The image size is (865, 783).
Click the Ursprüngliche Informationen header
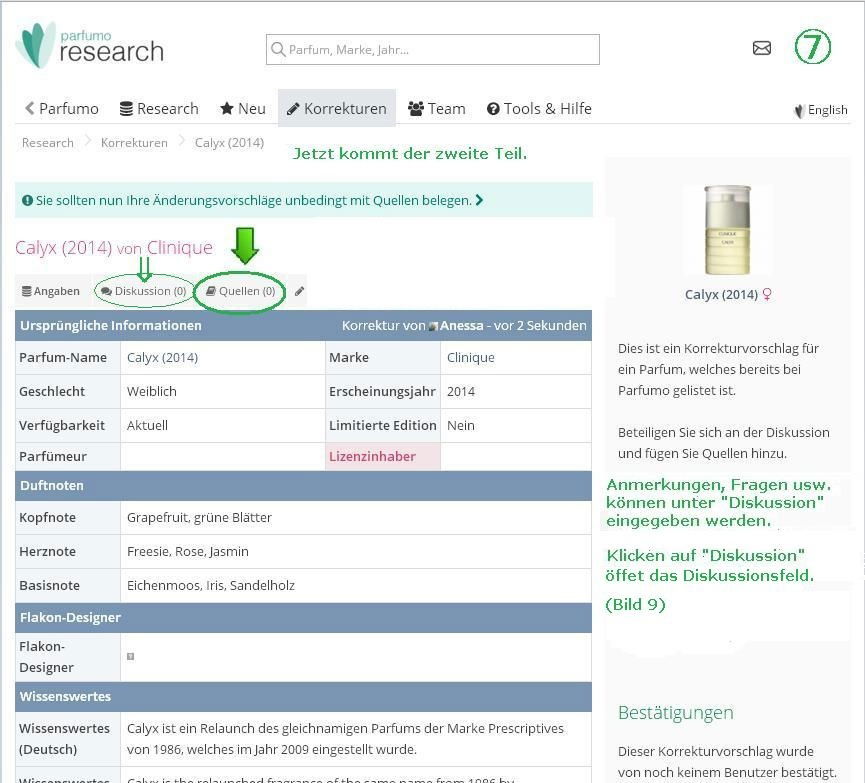point(111,326)
